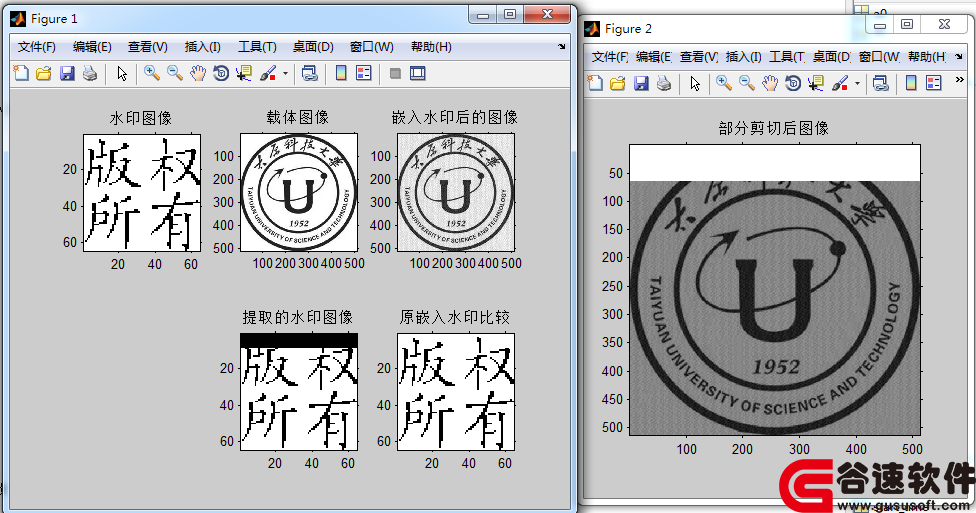Image resolution: width=976 pixels, height=513 pixels.
Task: Open 文件 menu in Figure 2
Action: 609,57
